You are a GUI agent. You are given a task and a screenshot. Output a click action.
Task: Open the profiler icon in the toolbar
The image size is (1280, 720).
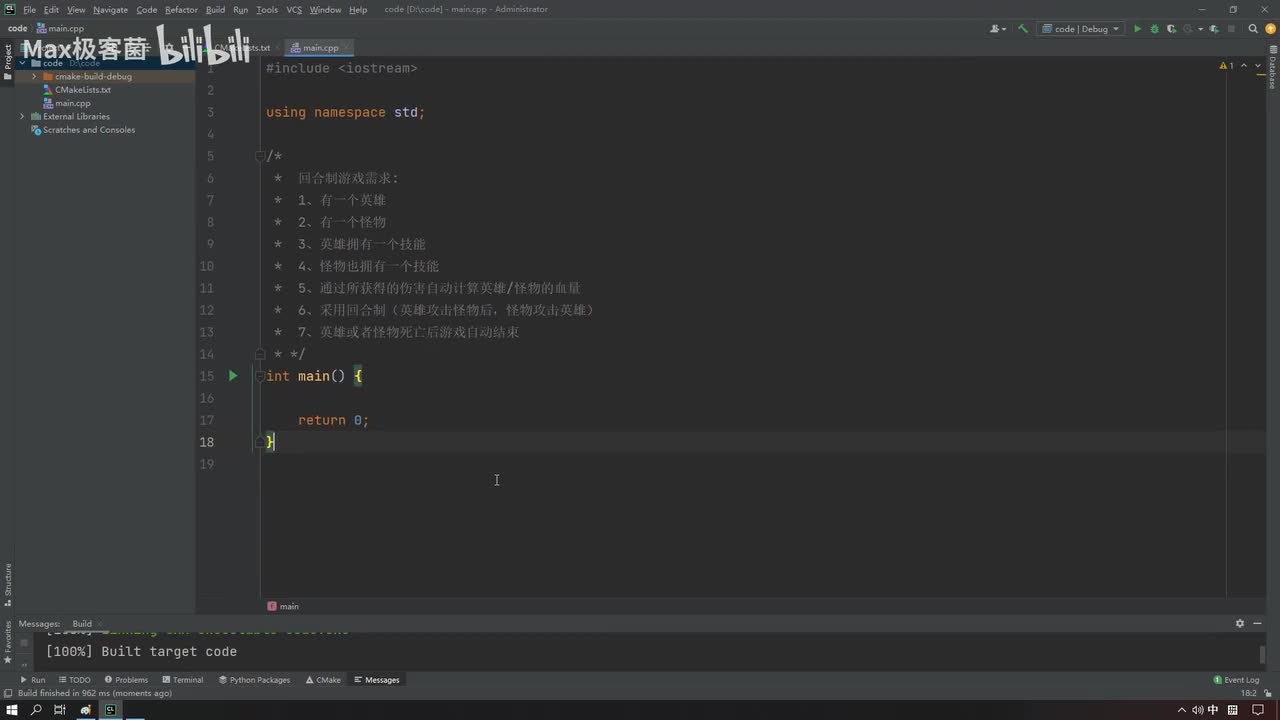tap(1188, 29)
